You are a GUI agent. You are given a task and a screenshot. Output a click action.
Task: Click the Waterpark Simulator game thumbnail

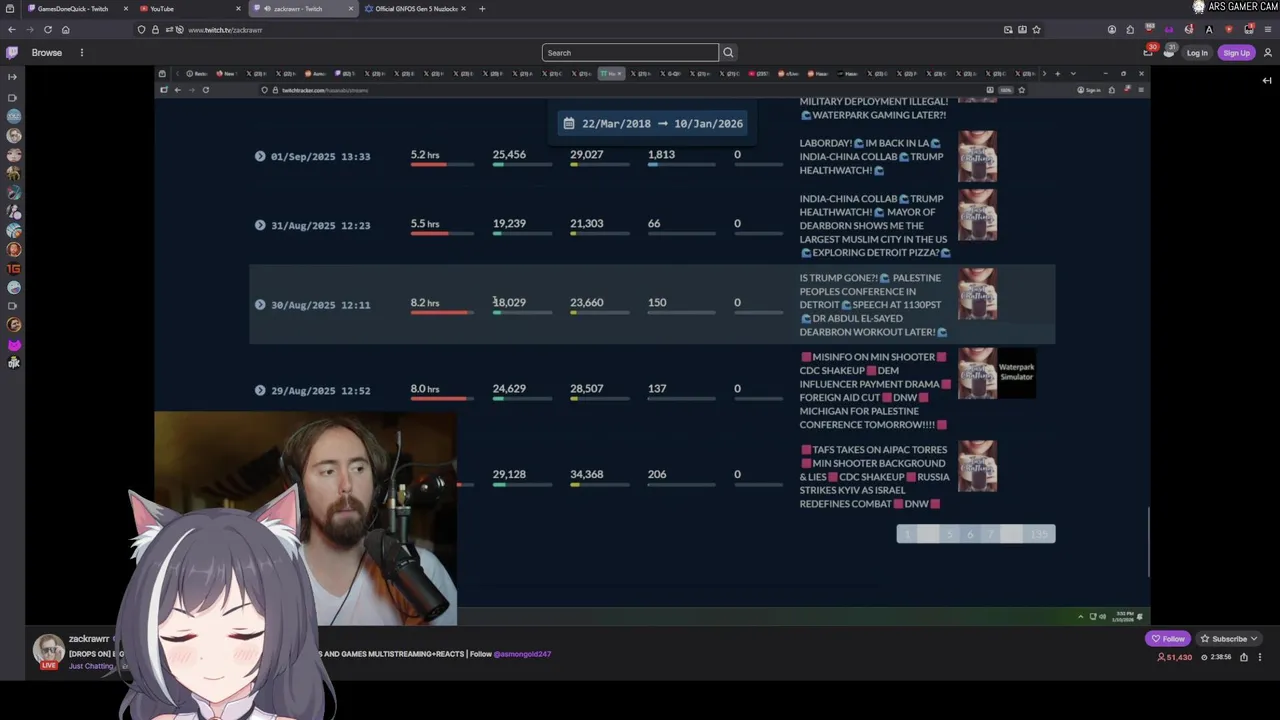tap(1016, 373)
